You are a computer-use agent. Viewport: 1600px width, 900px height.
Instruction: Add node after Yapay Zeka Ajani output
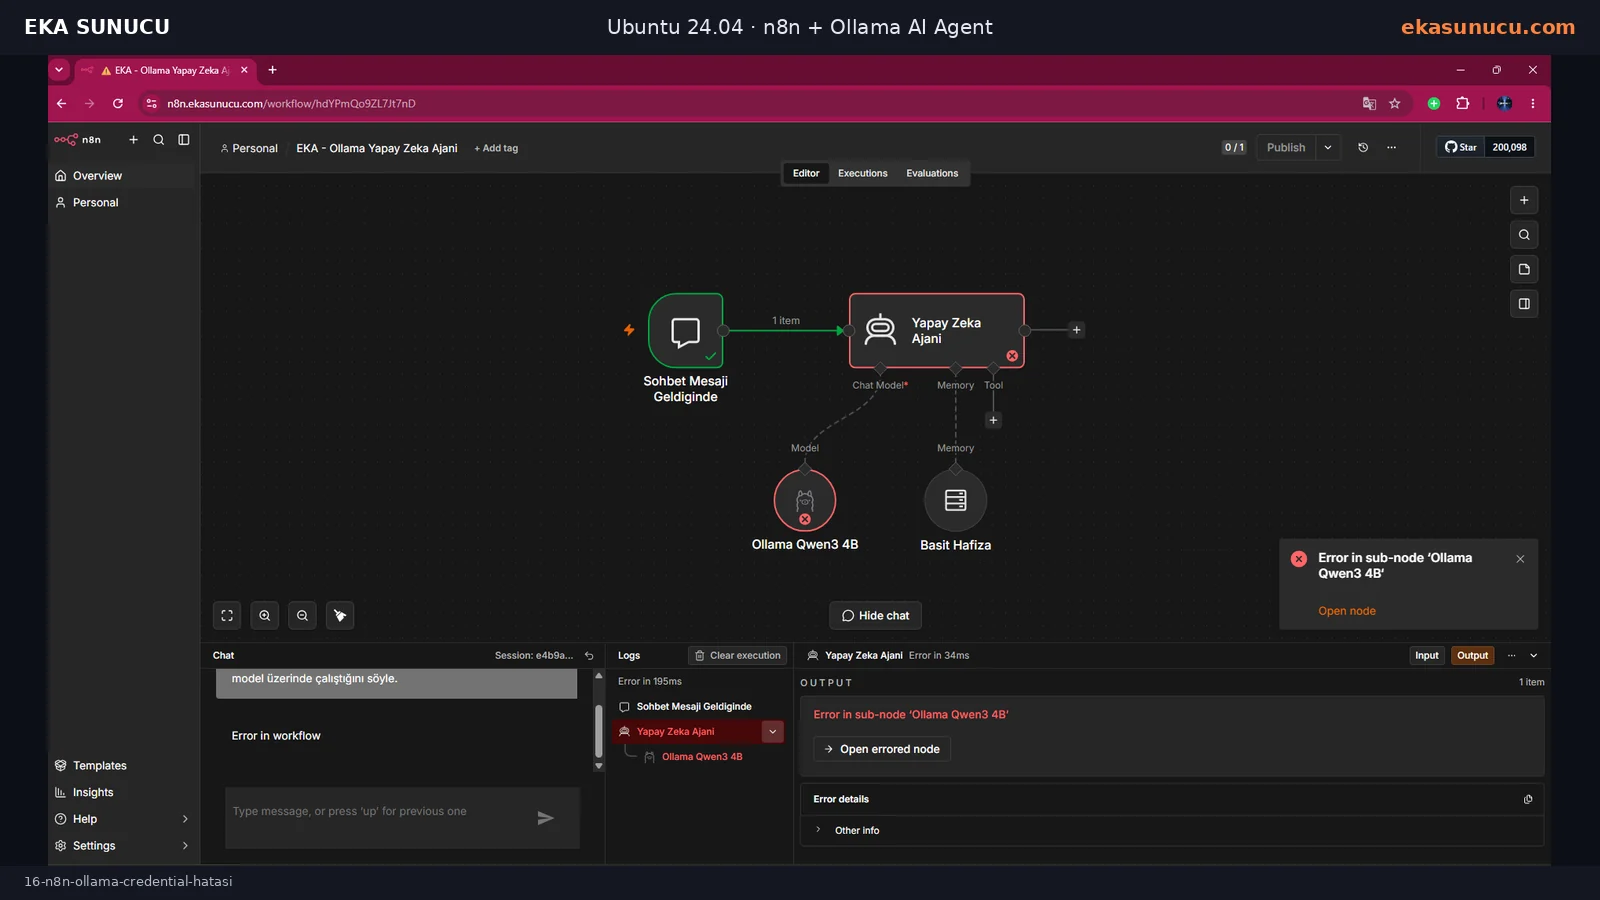point(1077,330)
